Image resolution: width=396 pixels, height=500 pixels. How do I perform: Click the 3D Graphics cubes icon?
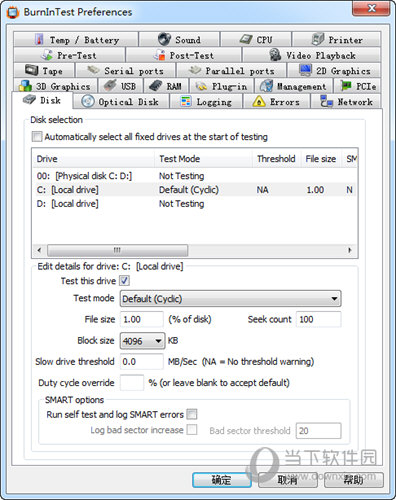[x=25, y=86]
